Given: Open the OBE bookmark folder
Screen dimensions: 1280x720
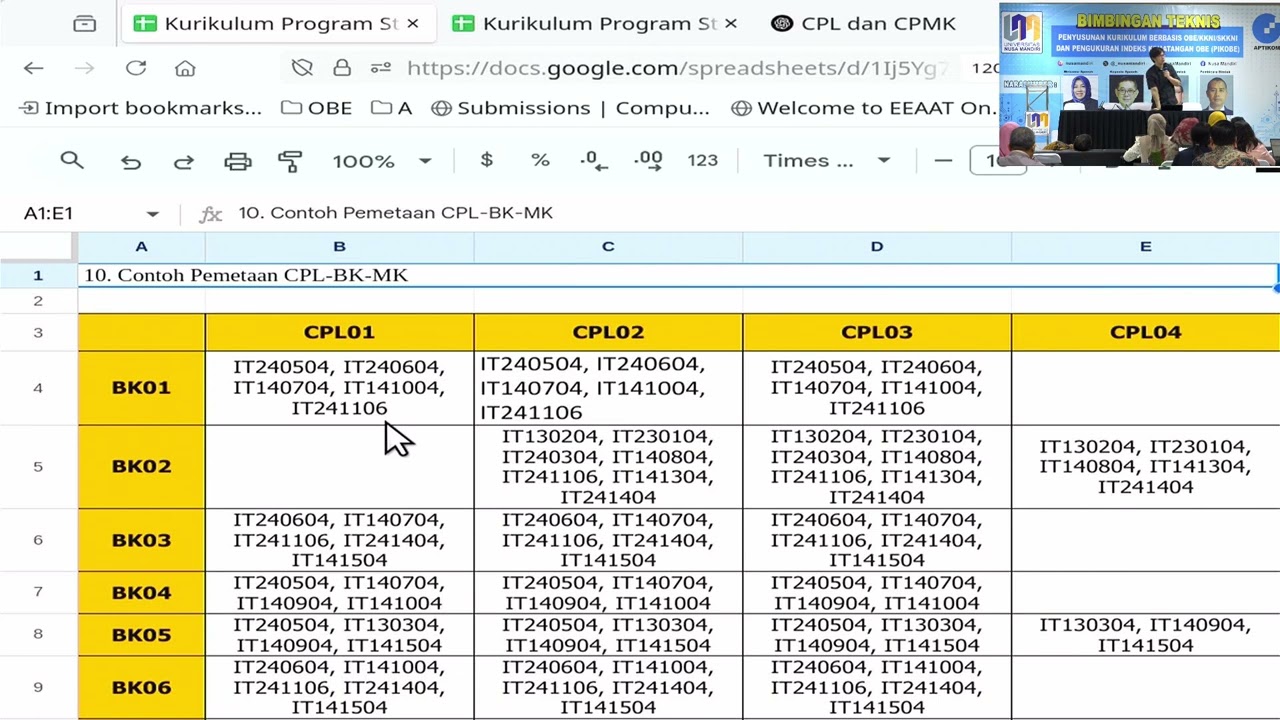Looking at the screenshot, I should coord(317,108).
